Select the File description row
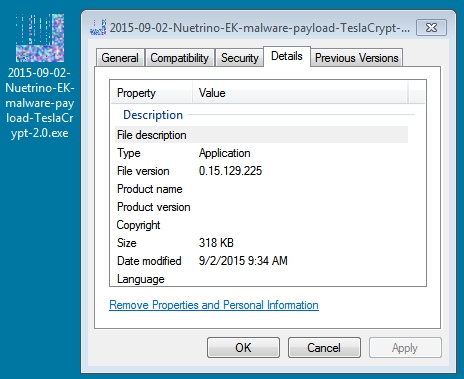The width and height of the screenshot is (464, 379). (x=261, y=135)
